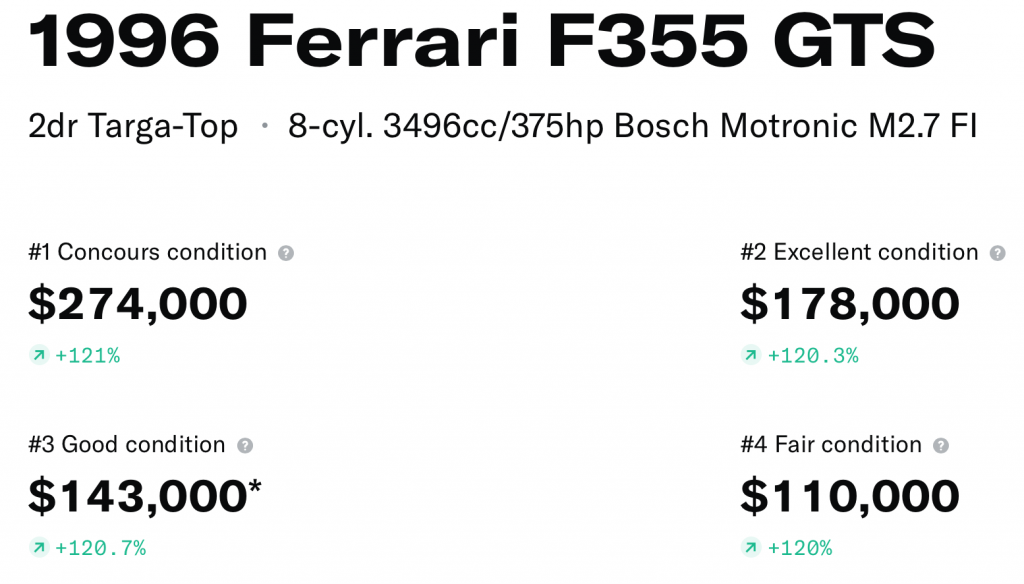Click the +120.3% change percentage

(x=813, y=356)
